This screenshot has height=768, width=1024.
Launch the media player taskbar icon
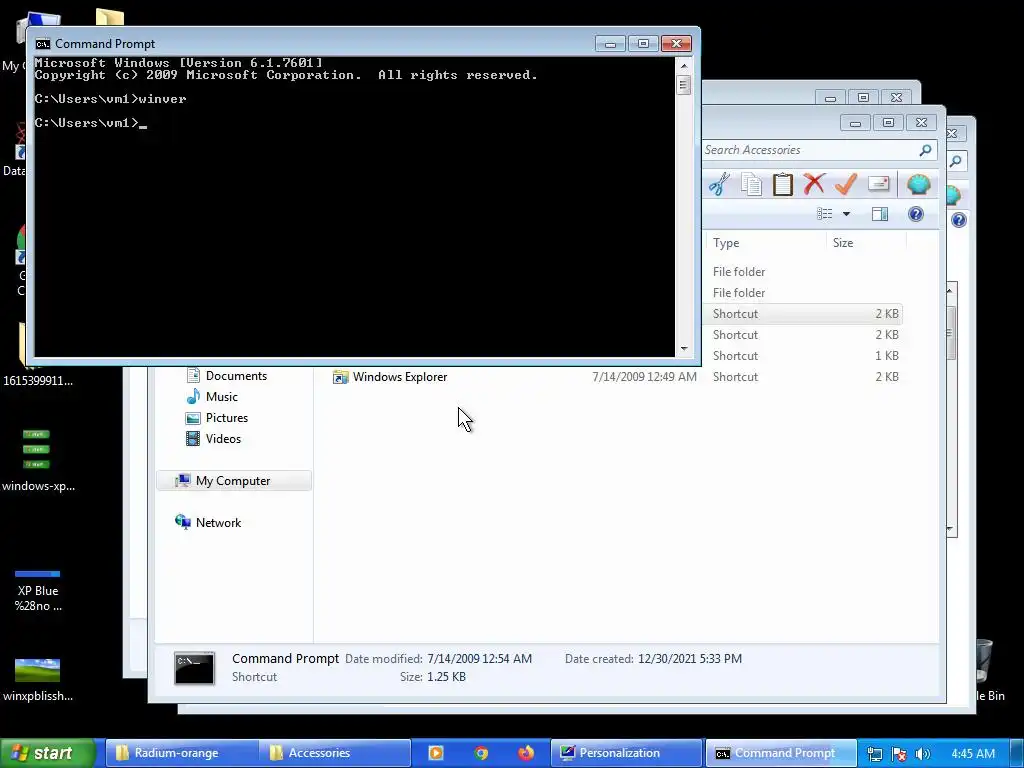436,753
